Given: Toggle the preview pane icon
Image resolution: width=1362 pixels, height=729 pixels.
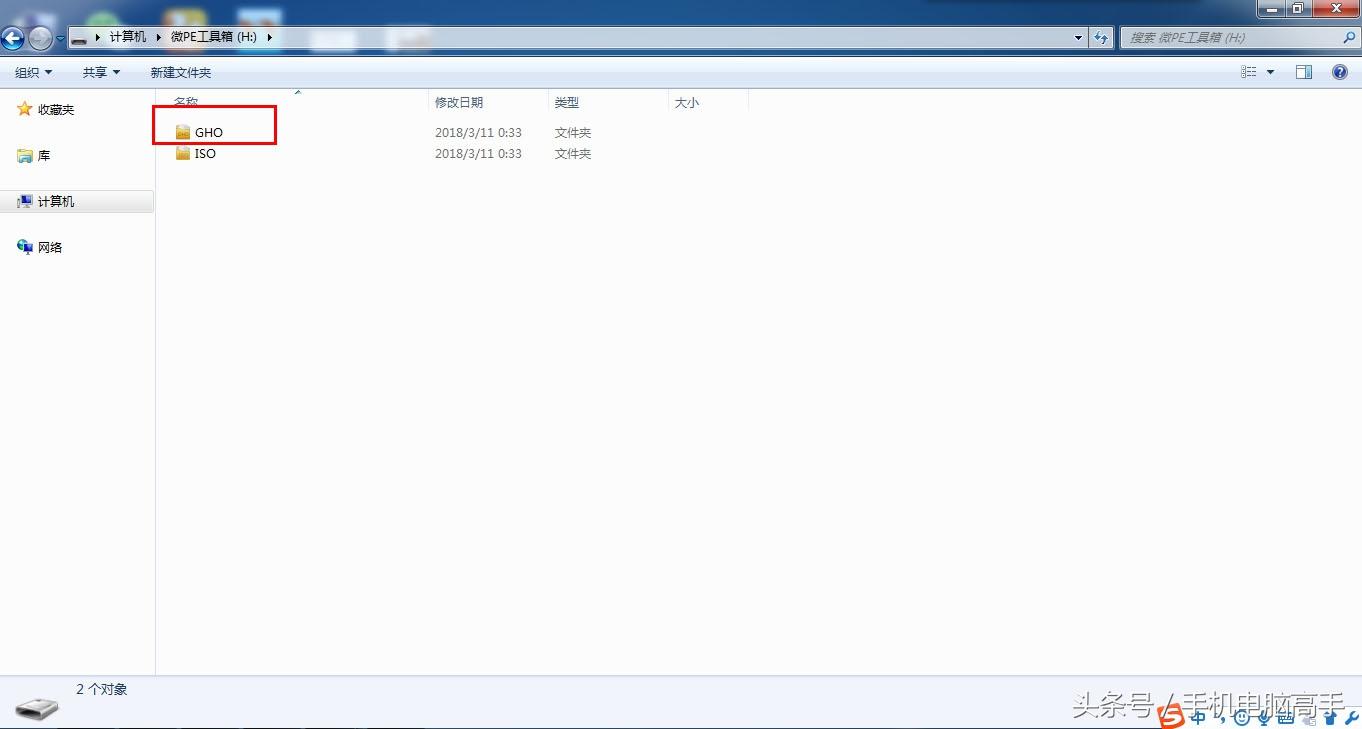Looking at the screenshot, I should click(x=1304, y=72).
